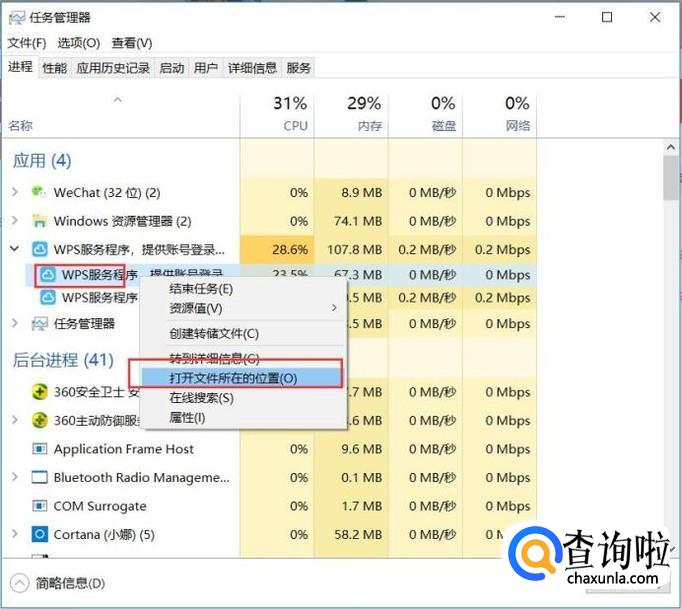The width and height of the screenshot is (682, 609).
Task: Switch to the 启动 tab
Action: [171, 68]
